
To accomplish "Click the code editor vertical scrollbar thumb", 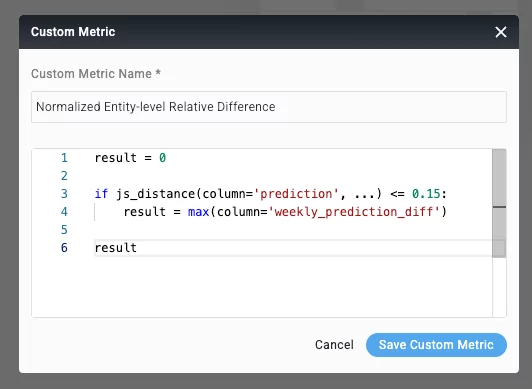I will tap(499, 178).
